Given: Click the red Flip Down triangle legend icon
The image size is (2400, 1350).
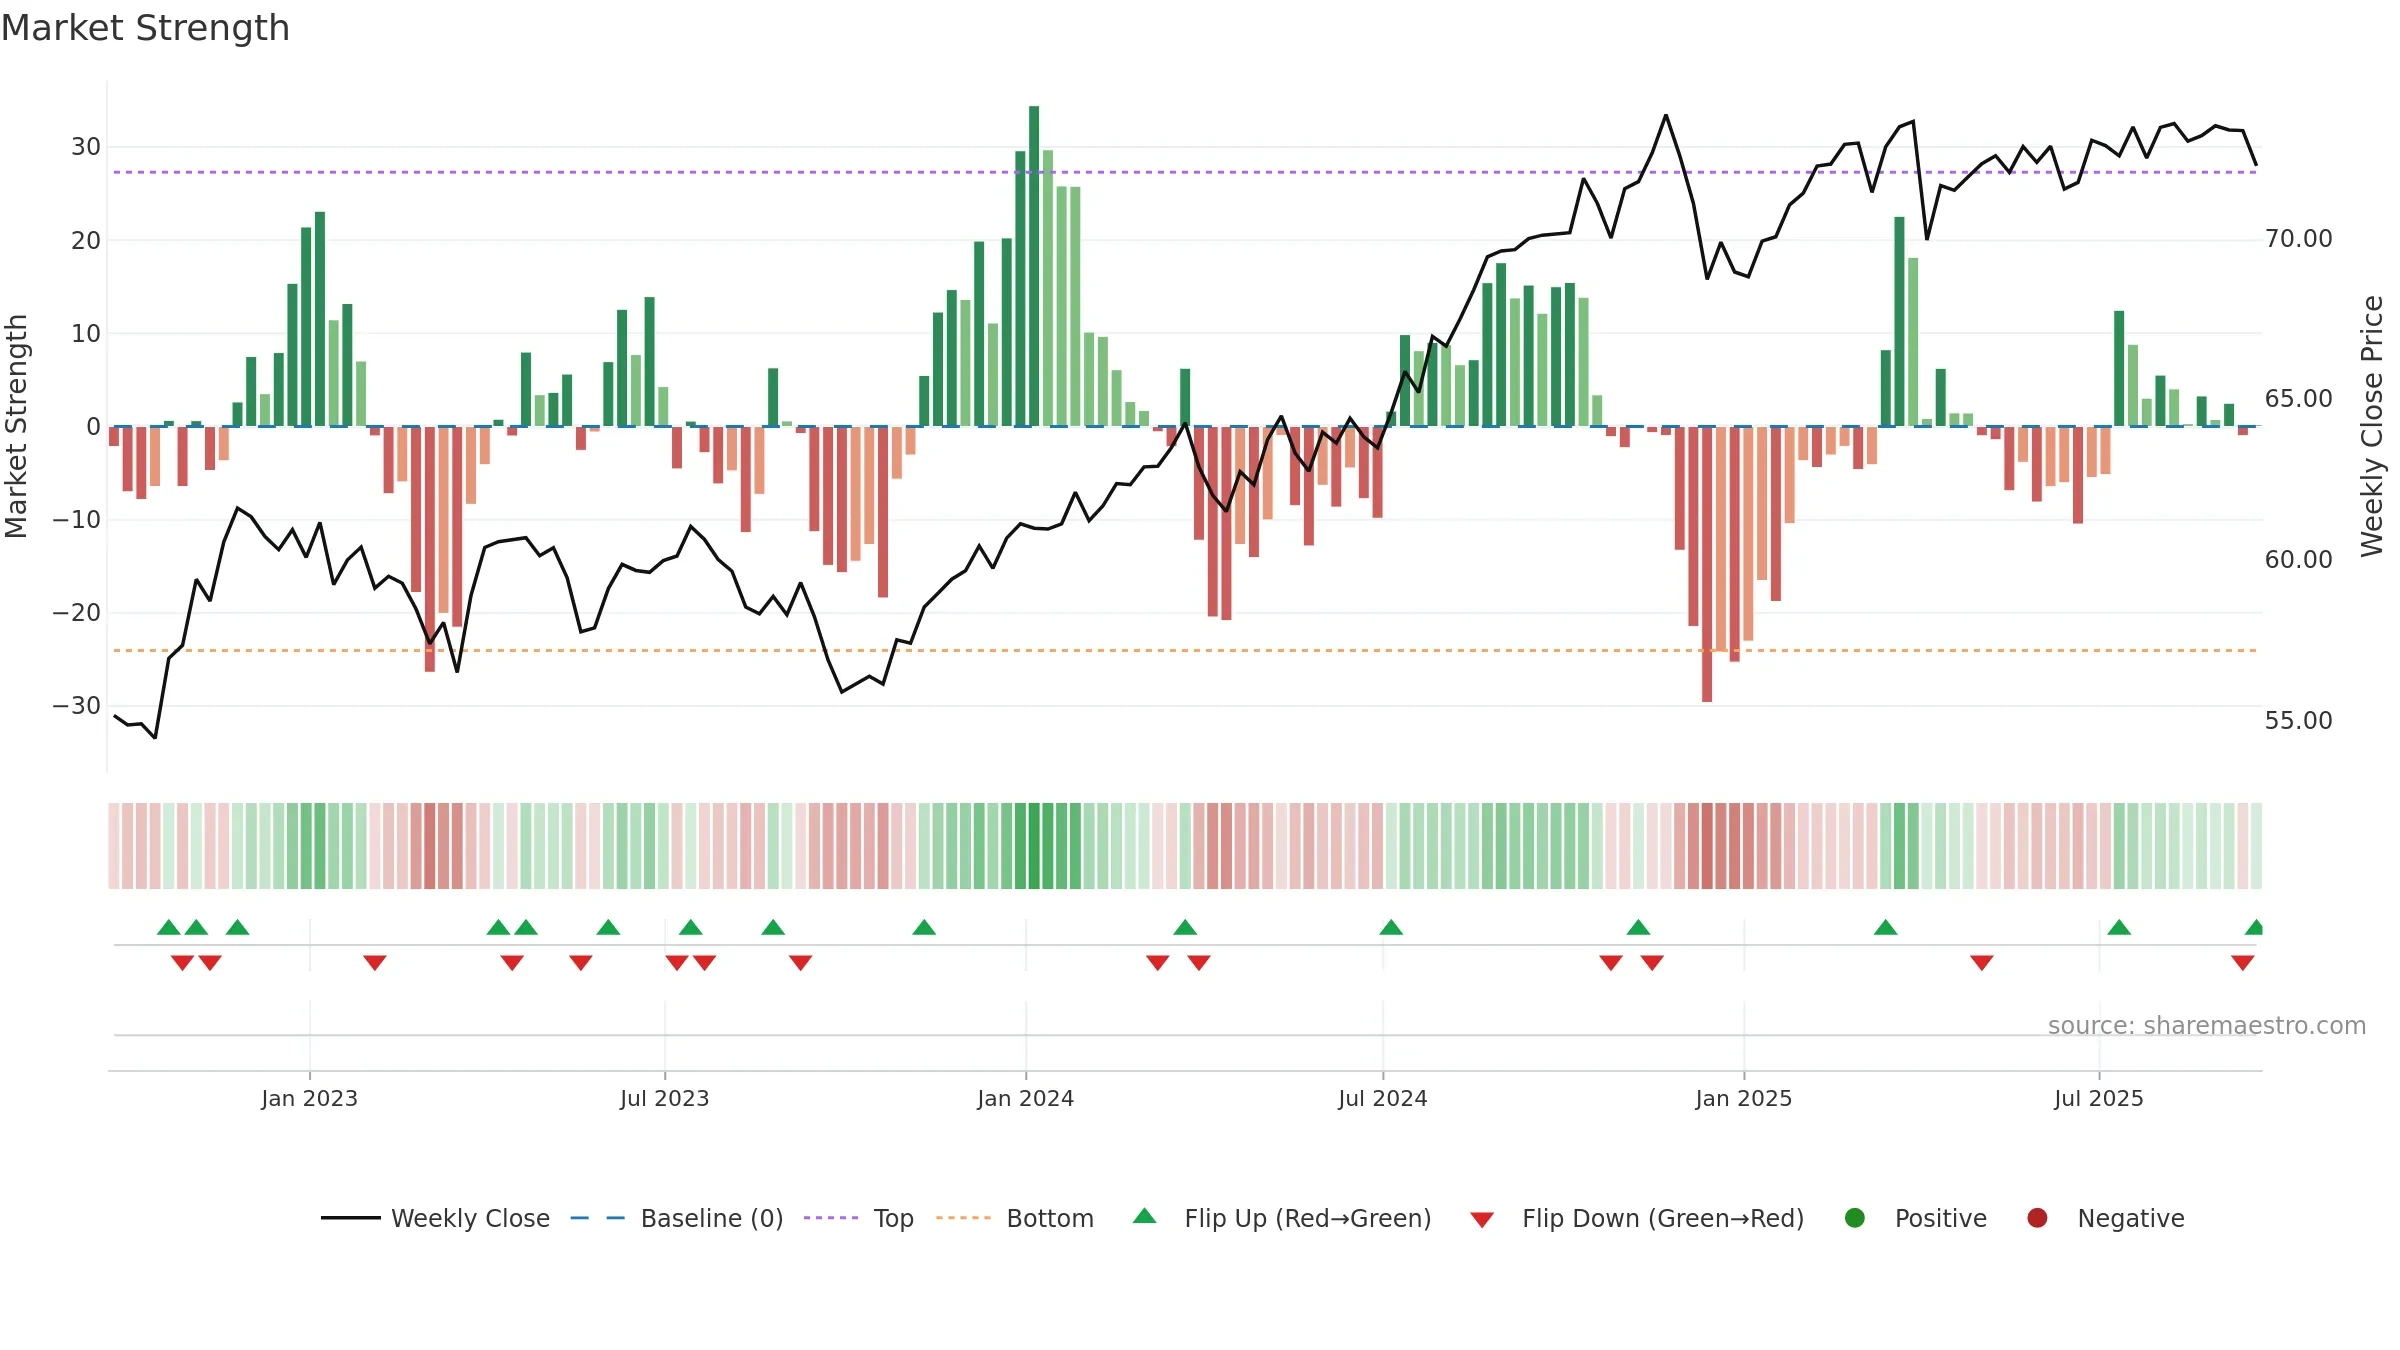Looking at the screenshot, I should point(1482,1220).
